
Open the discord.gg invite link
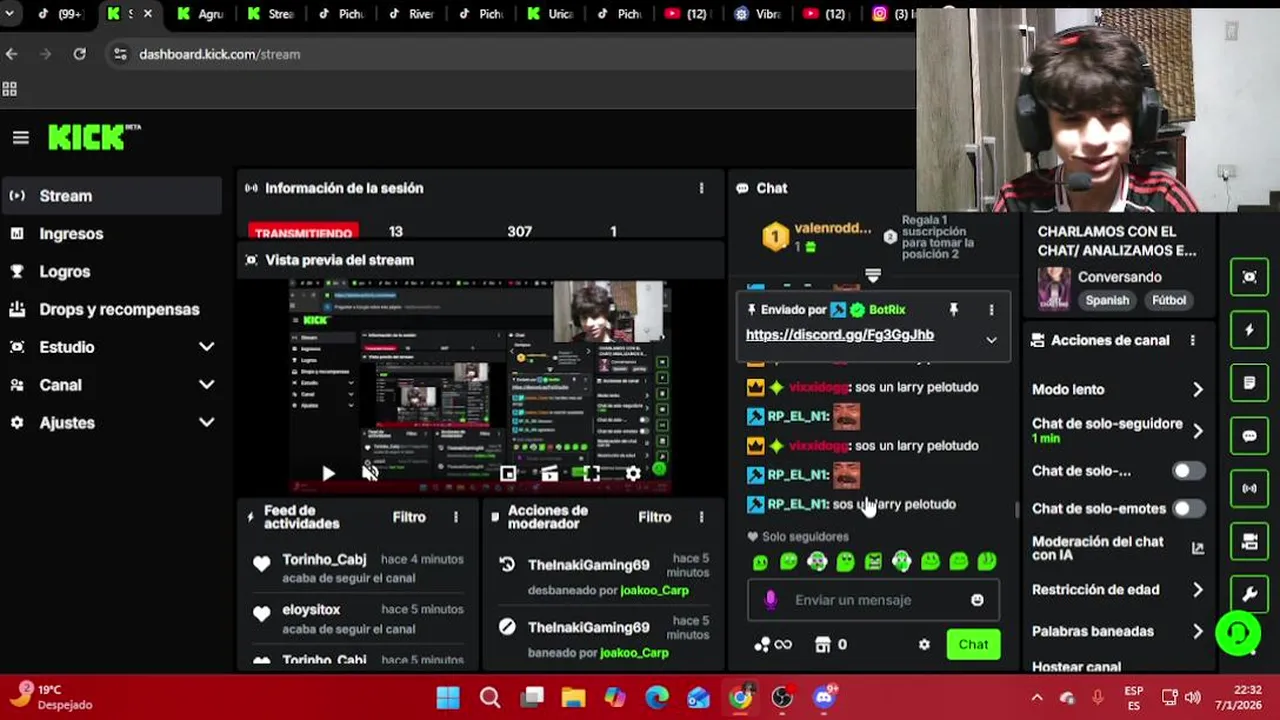click(x=840, y=335)
